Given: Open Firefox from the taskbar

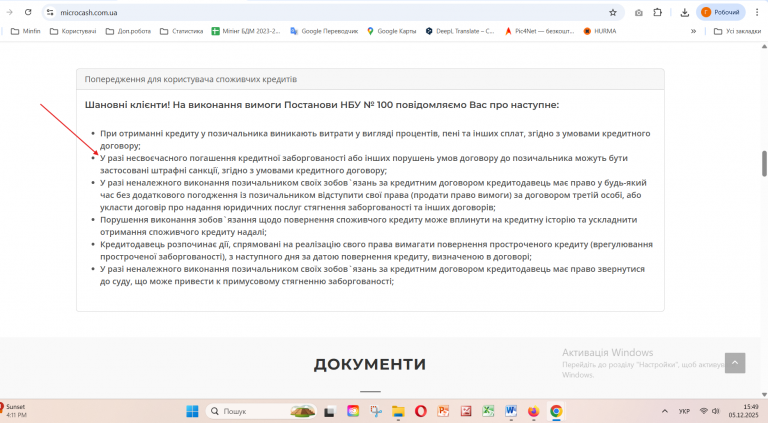Looking at the screenshot, I should tap(533, 411).
